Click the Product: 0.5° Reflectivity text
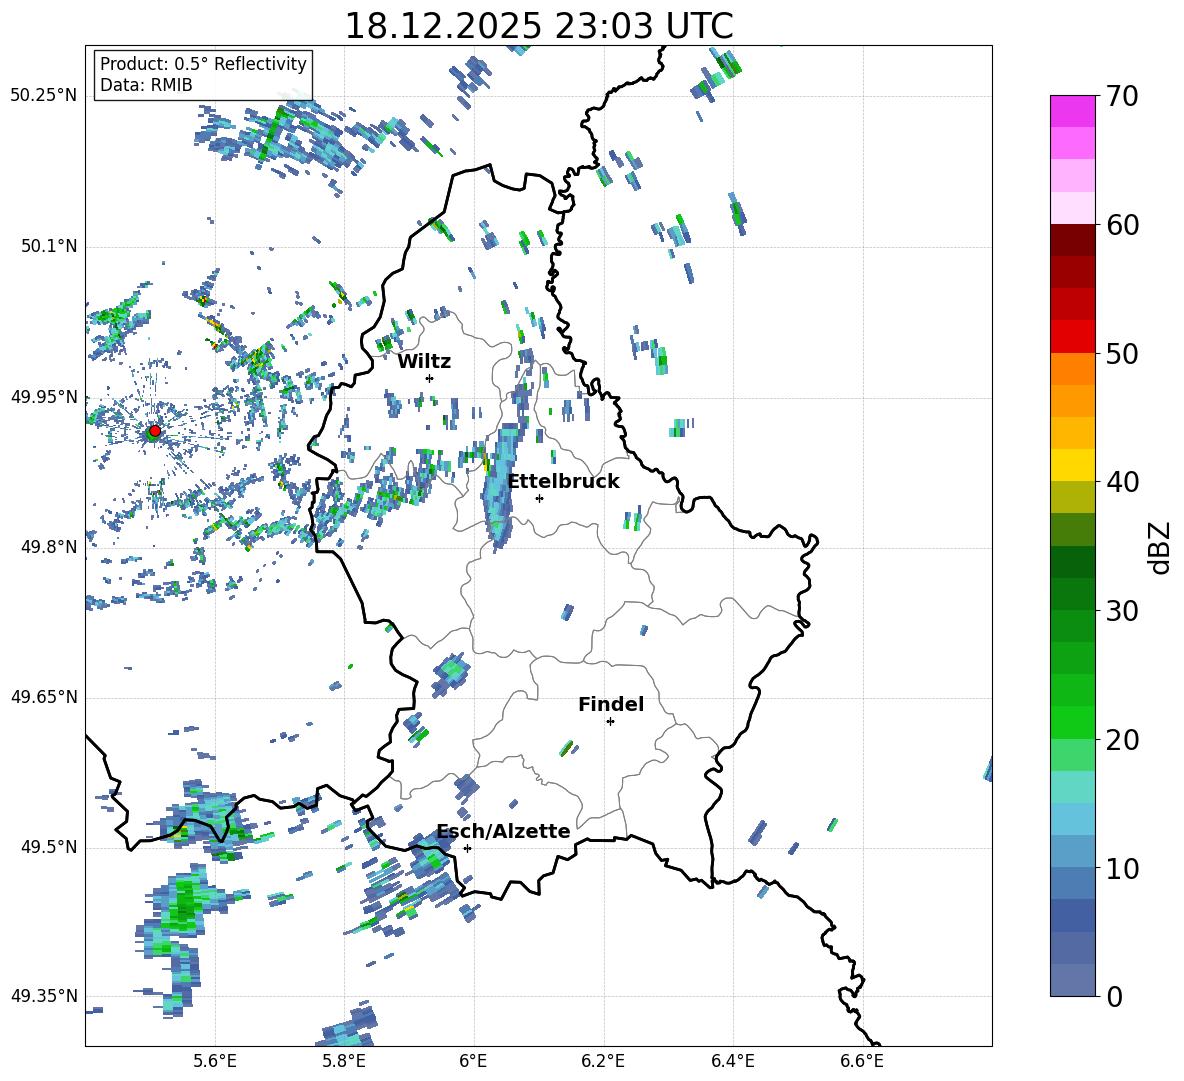 coord(203,63)
